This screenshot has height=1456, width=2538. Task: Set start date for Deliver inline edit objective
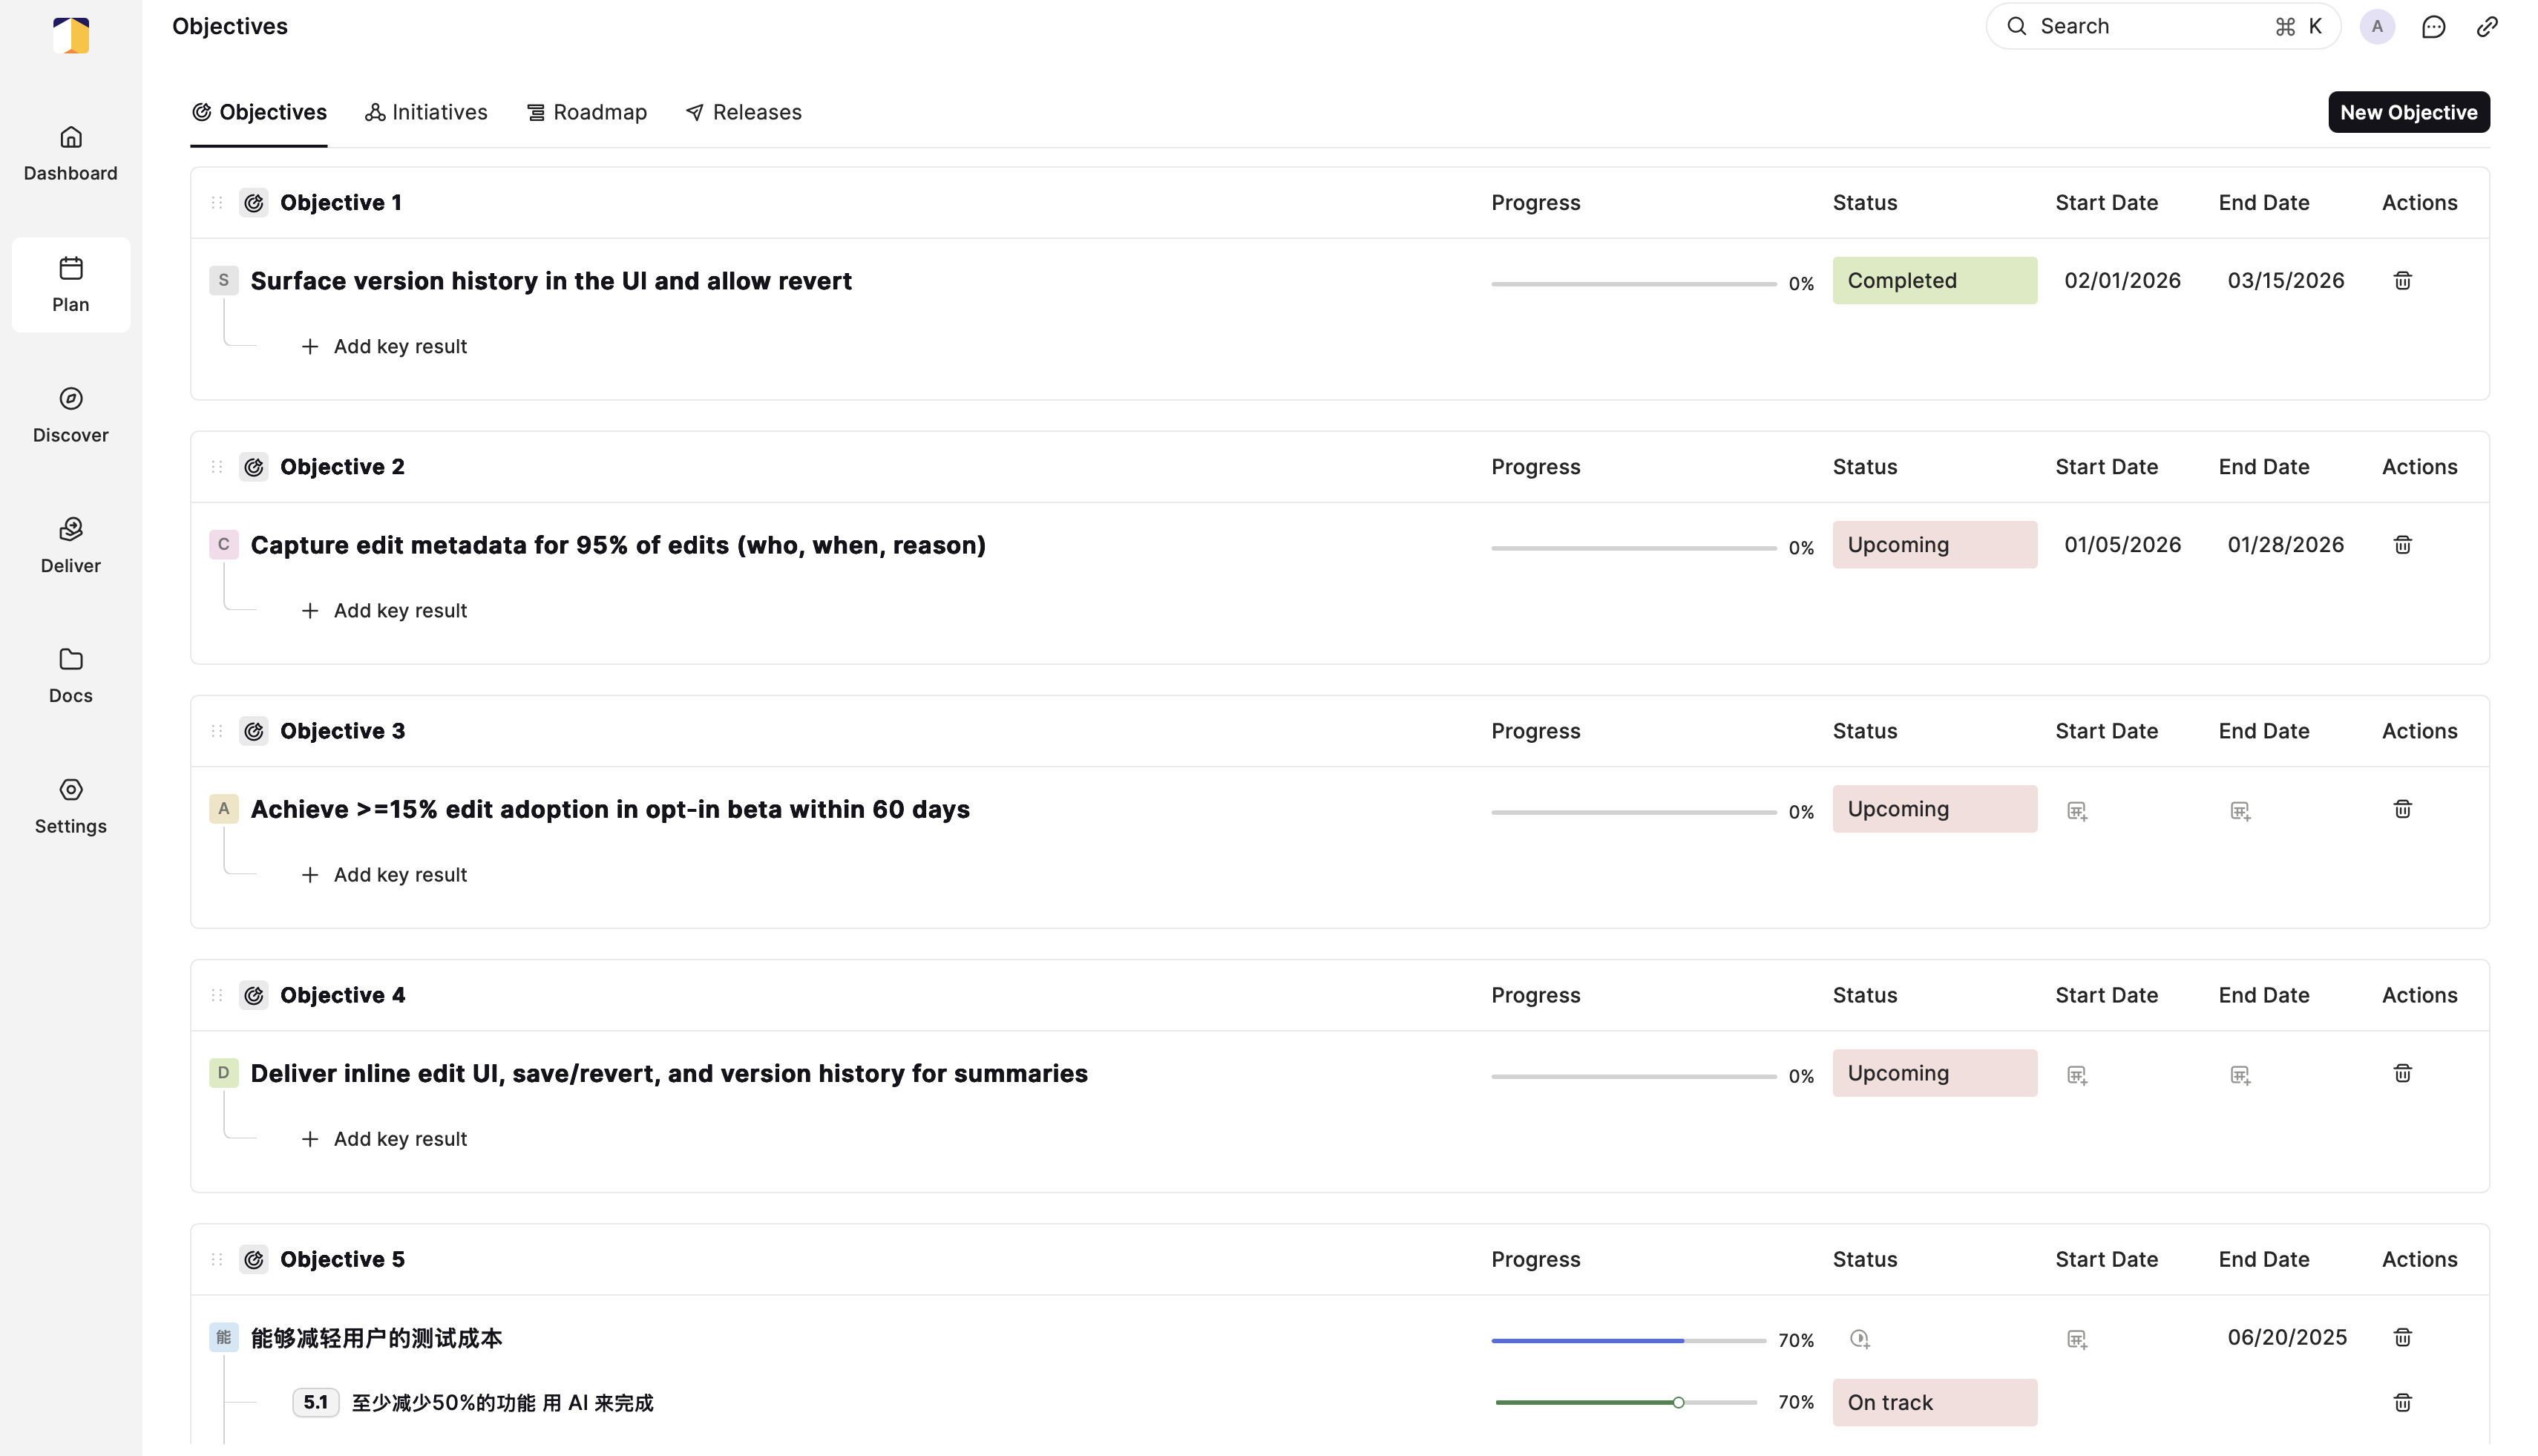pyautogui.click(x=2077, y=1075)
